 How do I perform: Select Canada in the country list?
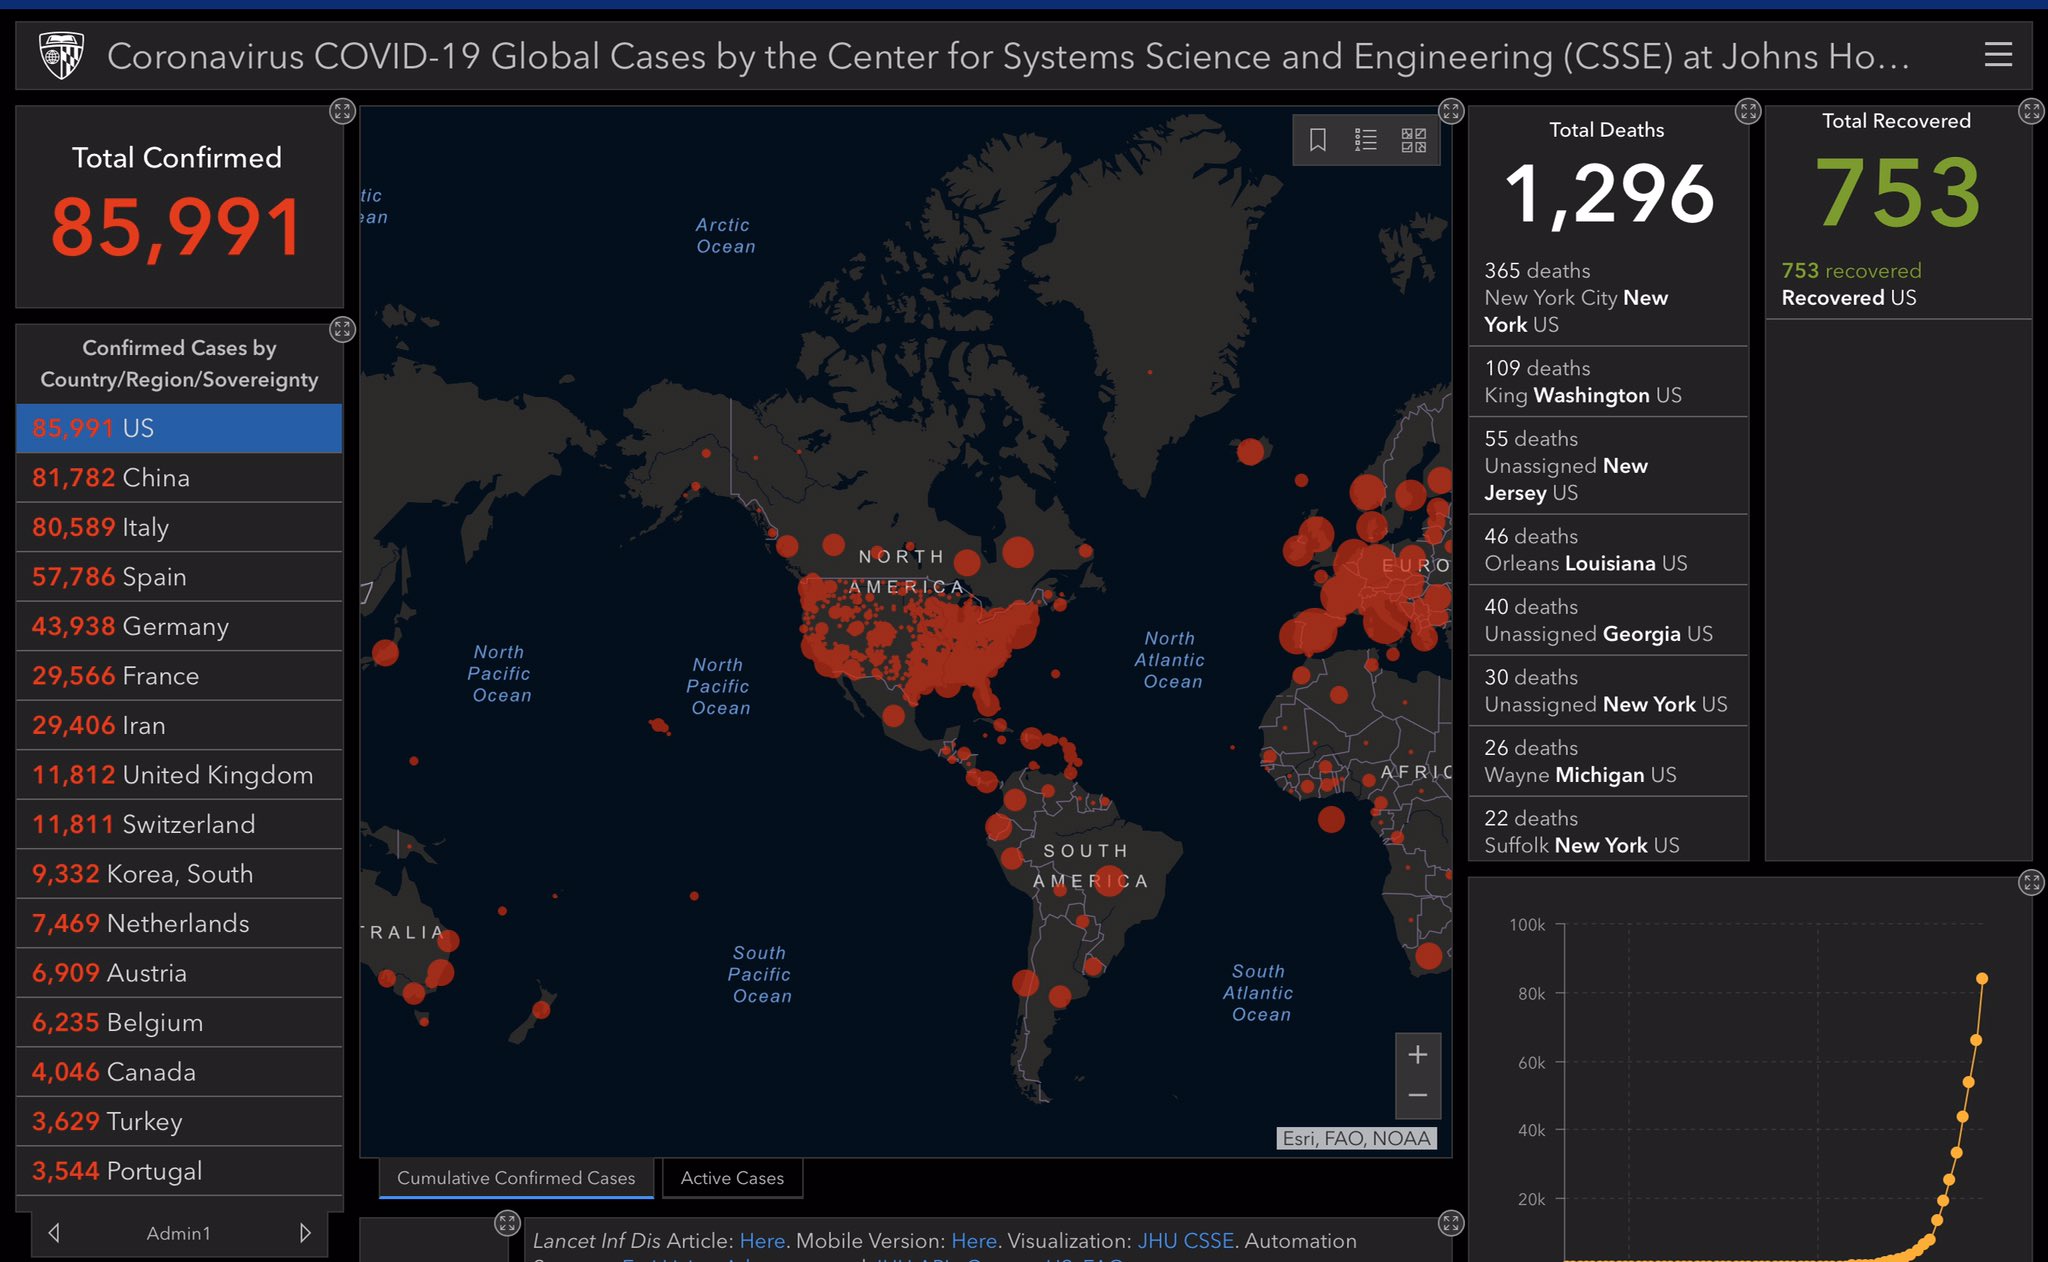(x=179, y=1072)
